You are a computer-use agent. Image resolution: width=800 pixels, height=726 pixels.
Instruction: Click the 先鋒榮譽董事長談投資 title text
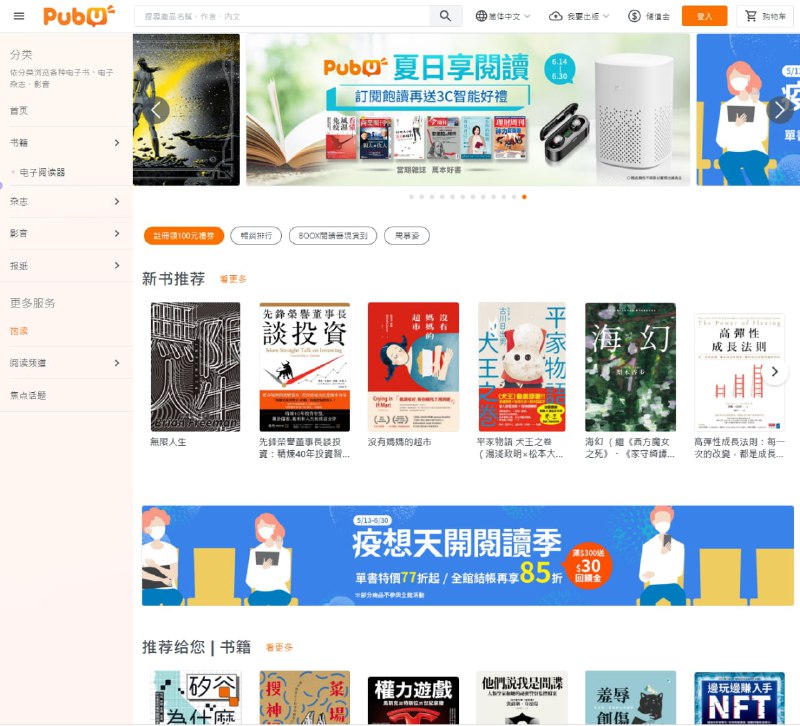tap(304, 447)
